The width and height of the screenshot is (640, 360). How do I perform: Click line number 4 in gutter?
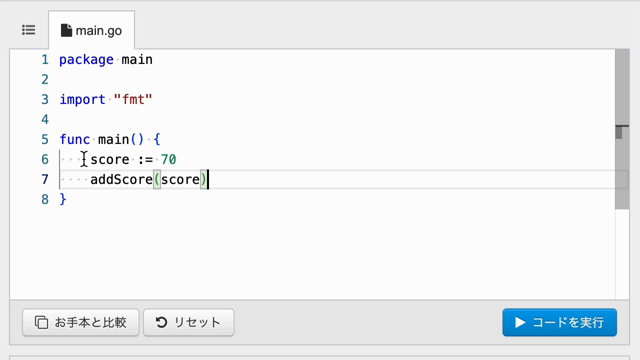pos(45,120)
